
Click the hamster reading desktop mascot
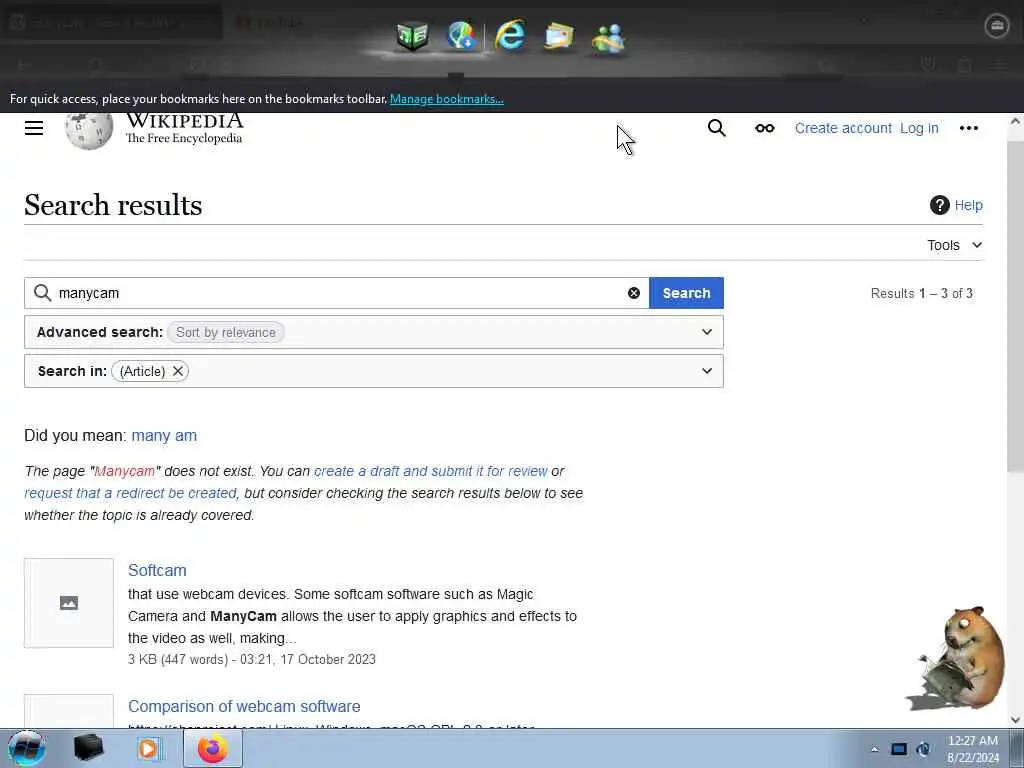click(957, 658)
